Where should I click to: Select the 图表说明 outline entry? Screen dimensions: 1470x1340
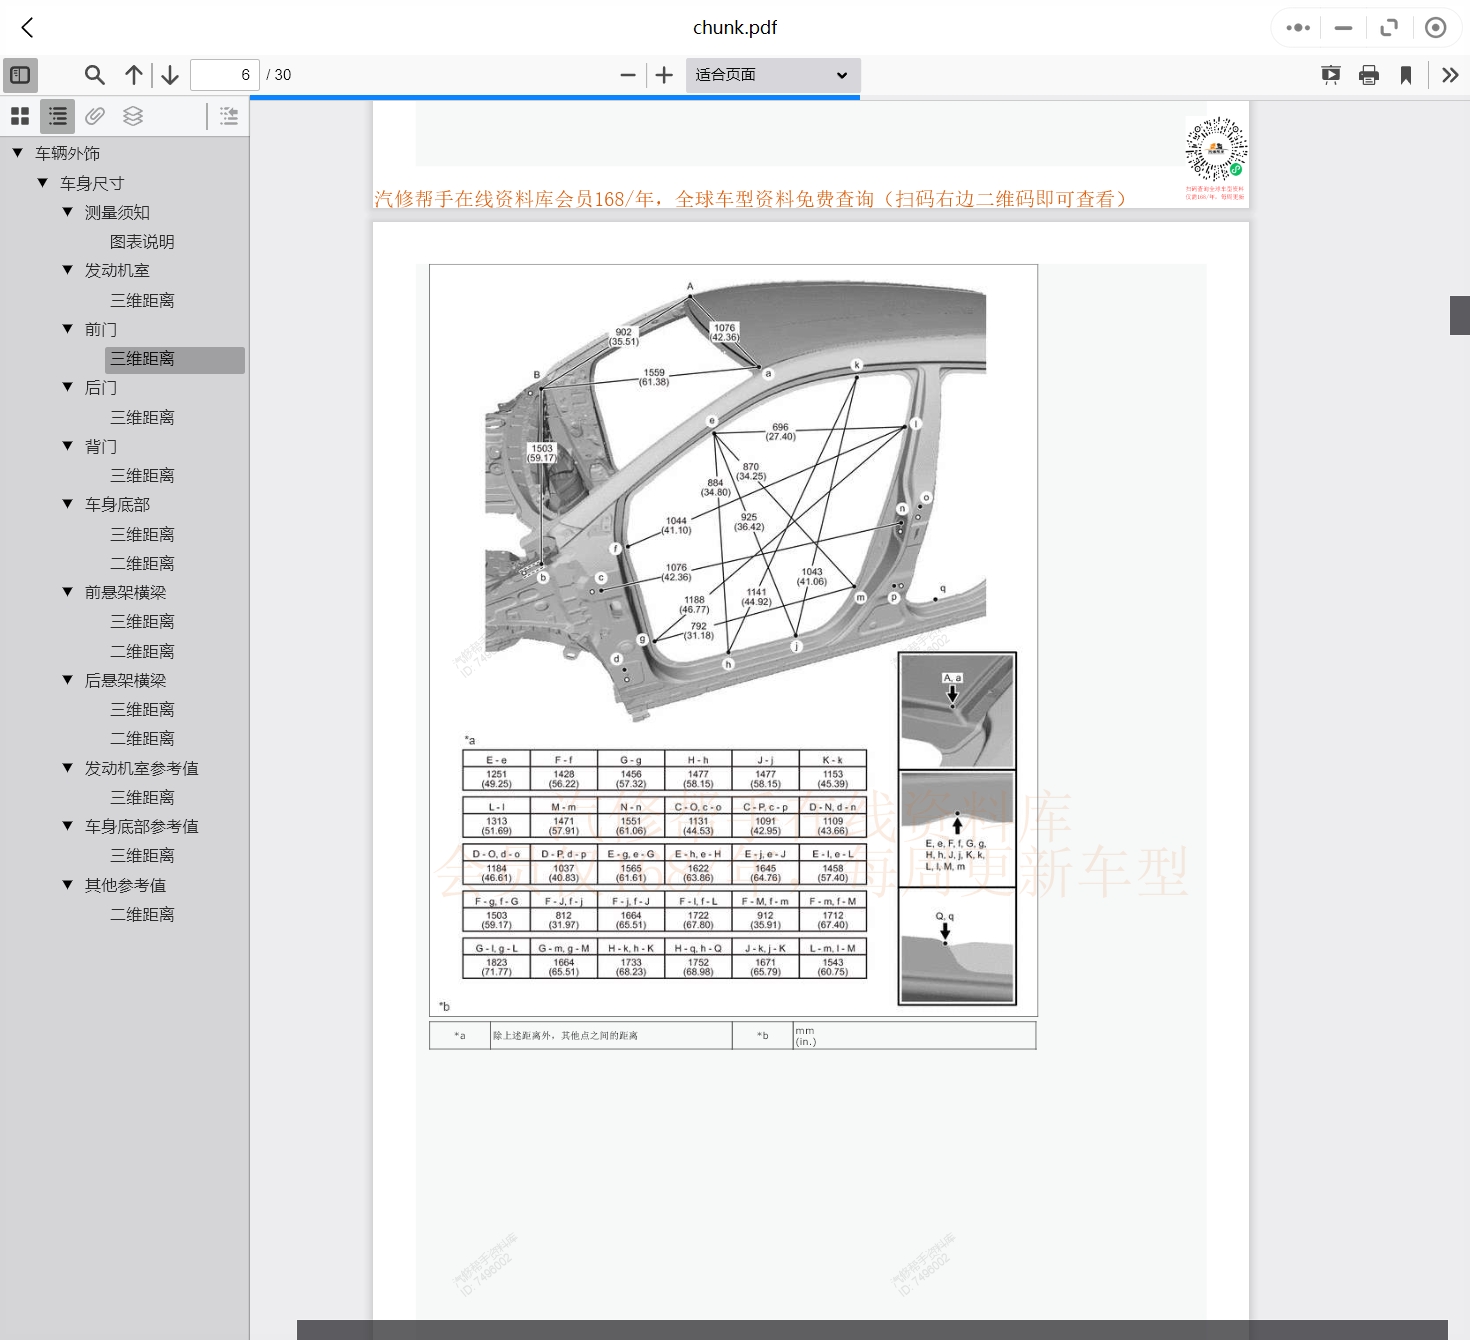(x=143, y=241)
